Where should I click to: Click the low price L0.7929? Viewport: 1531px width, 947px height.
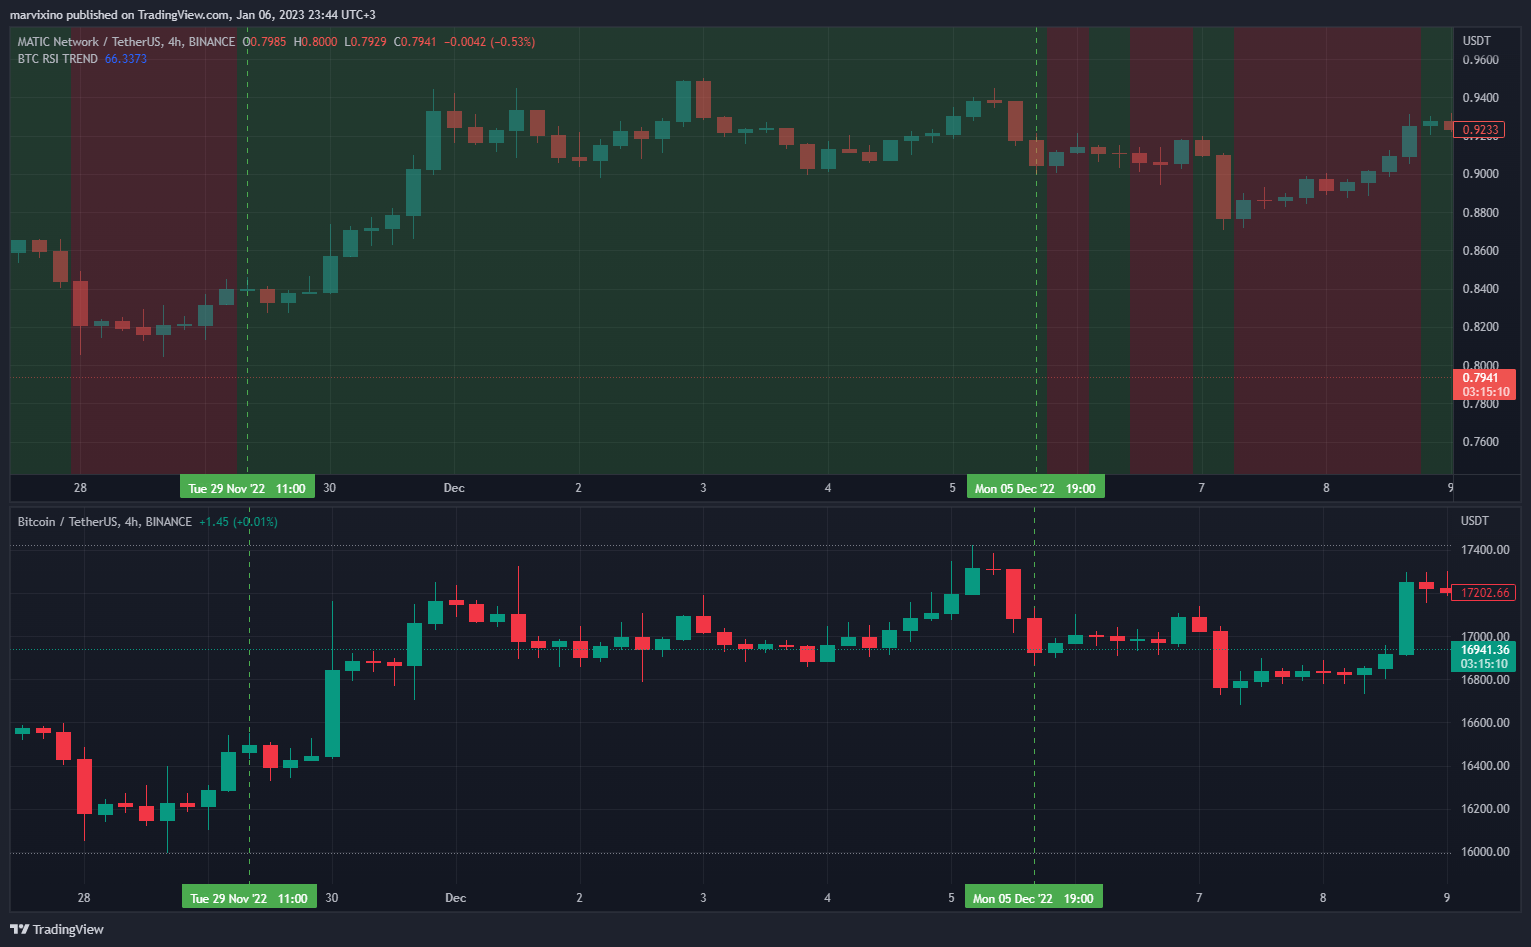click(x=365, y=42)
